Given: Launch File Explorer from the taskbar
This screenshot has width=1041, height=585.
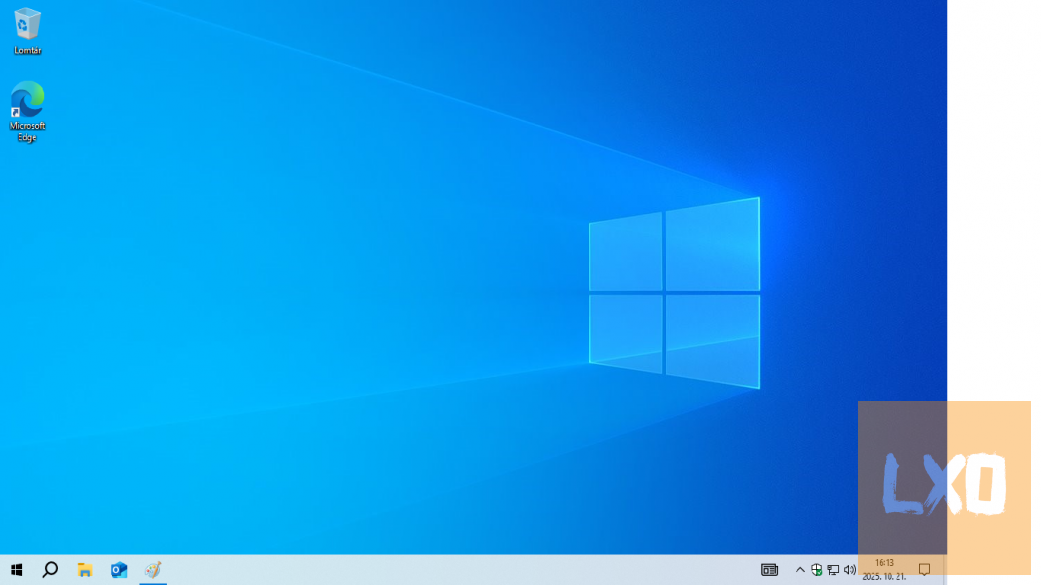Looking at the screenshot, I should pyautogui.click(x=85, y=570).
